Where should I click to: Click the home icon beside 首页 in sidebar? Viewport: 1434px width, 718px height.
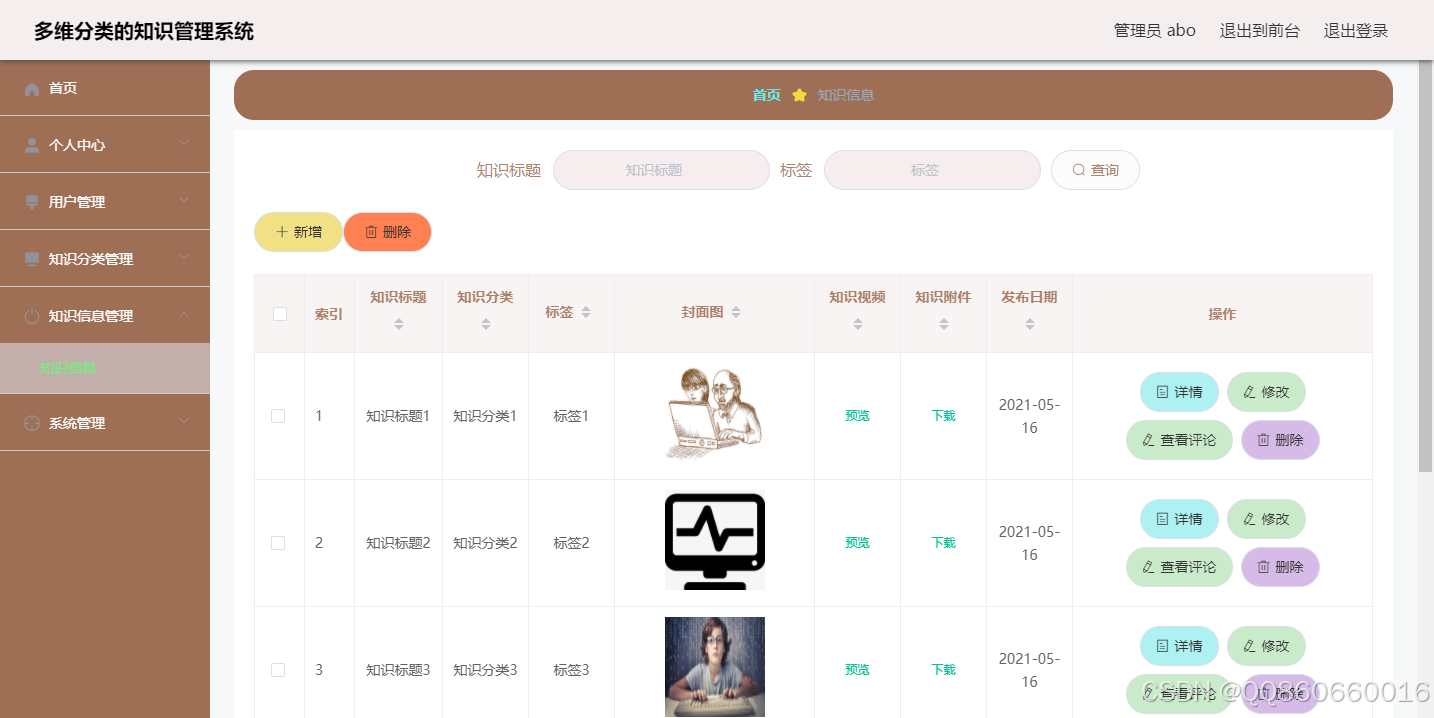[32, 89]
